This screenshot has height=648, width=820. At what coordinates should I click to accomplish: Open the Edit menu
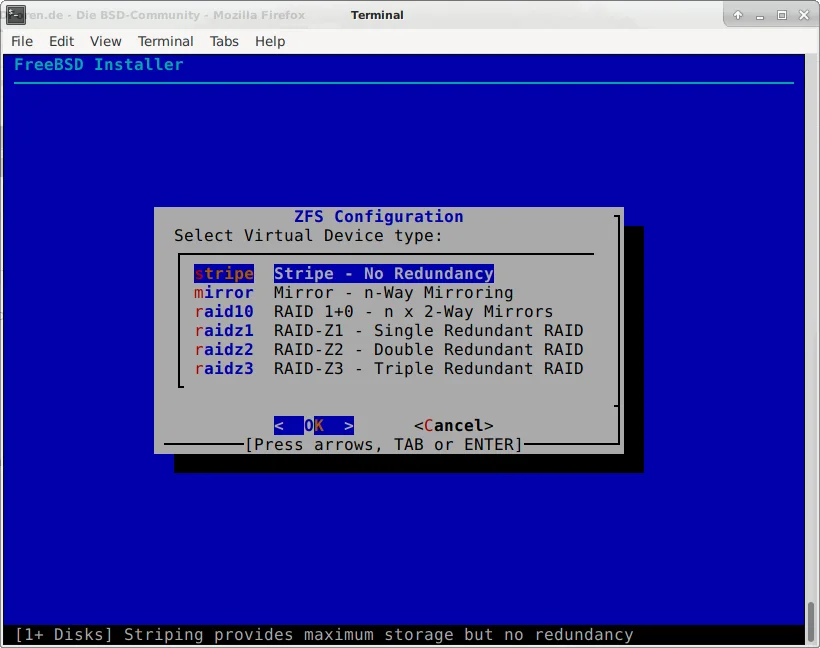coord(61,41)
